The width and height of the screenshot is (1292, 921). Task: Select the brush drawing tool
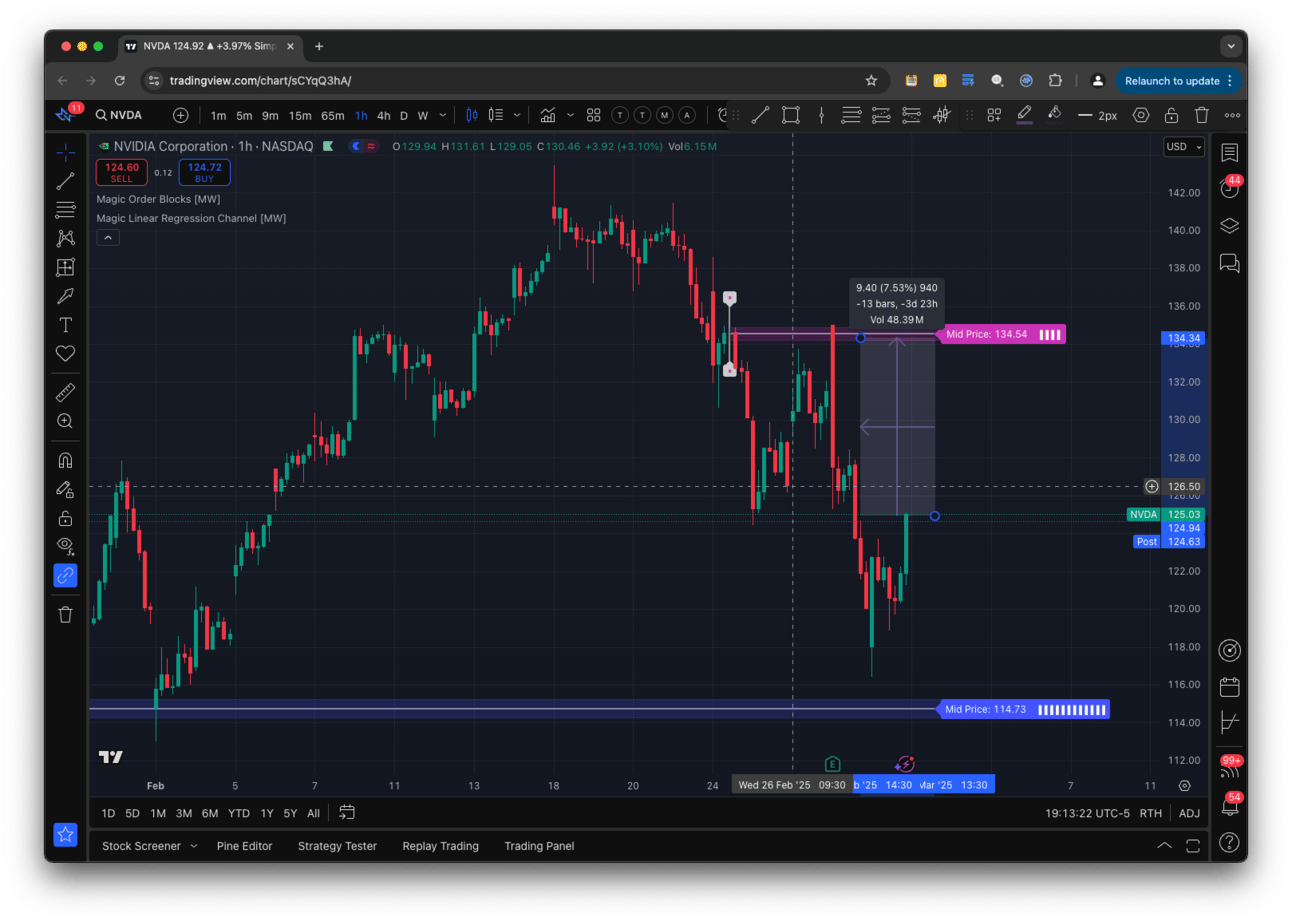(65, 296)
